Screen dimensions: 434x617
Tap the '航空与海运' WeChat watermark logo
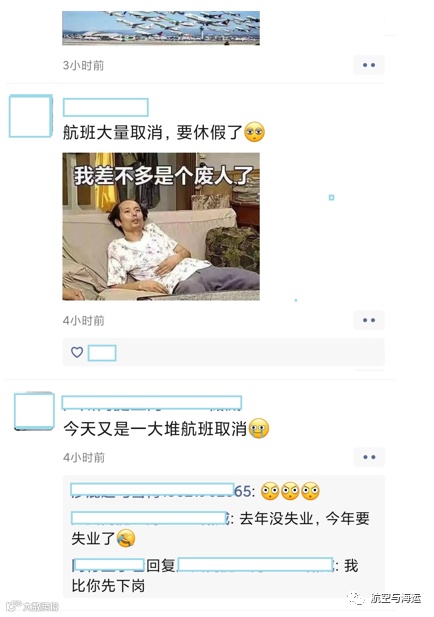click(x=385, y=599)
